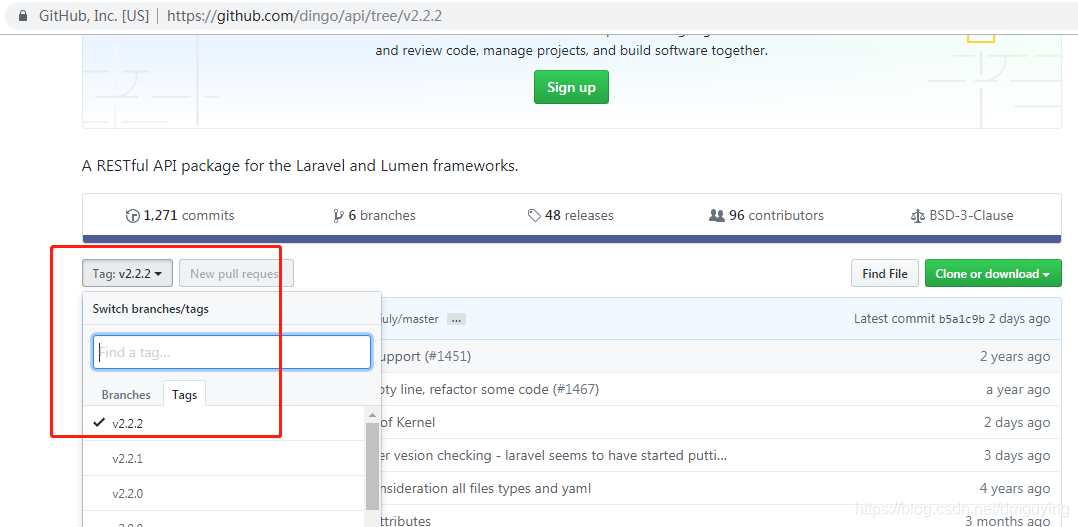Image resolution: width=1078 pixels, height=527 pixels.
Task: Open the latest commit b5a1c9b link
Action: [x=962, y=319]
